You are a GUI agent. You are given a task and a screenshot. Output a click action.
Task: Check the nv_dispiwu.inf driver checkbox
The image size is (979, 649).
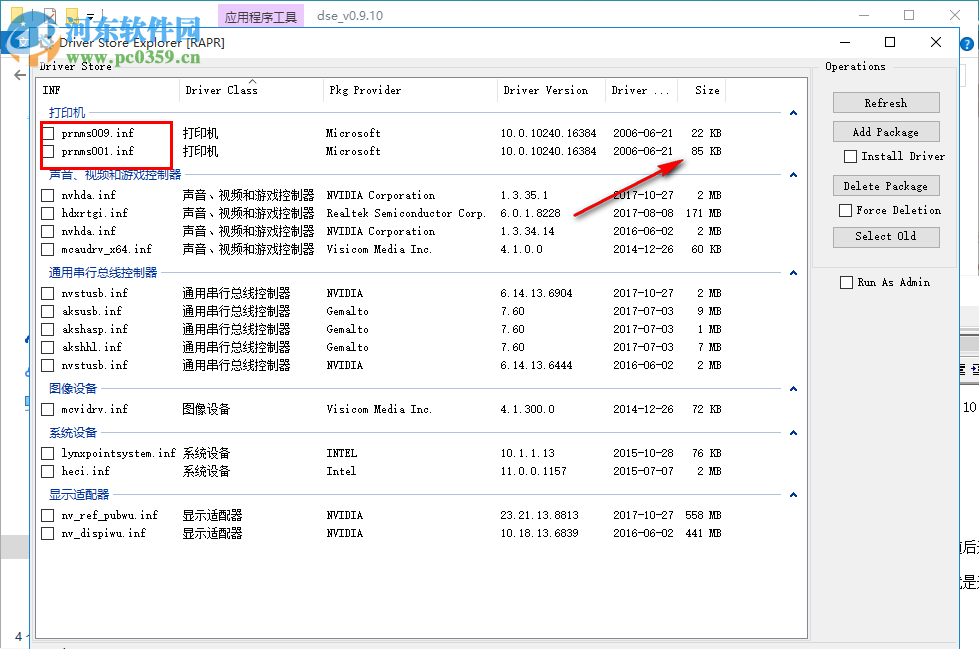click(x=46, y=533)
